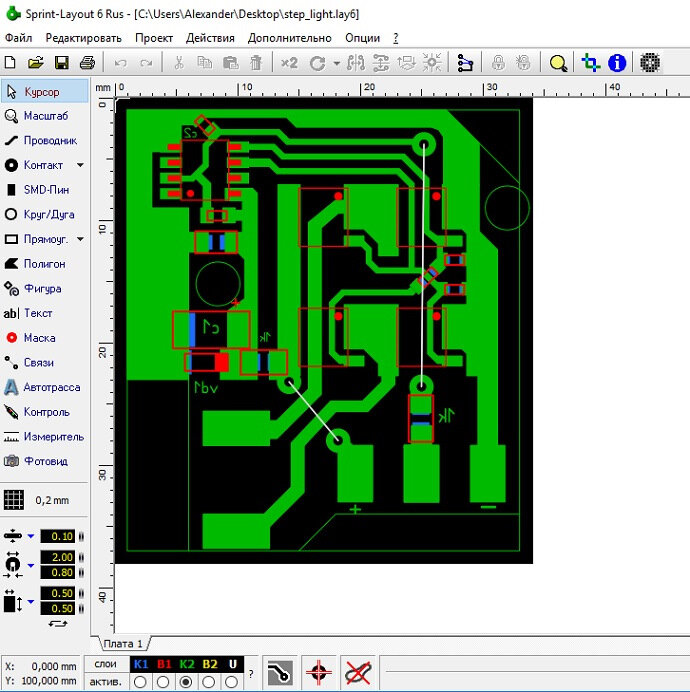
Task: Mirror selection horizontally icon
Action: coord(355,63)
